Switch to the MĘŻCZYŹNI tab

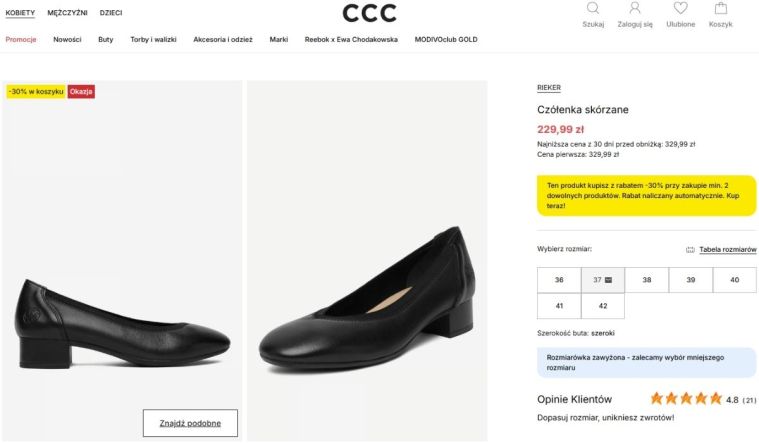pos(67,13)
